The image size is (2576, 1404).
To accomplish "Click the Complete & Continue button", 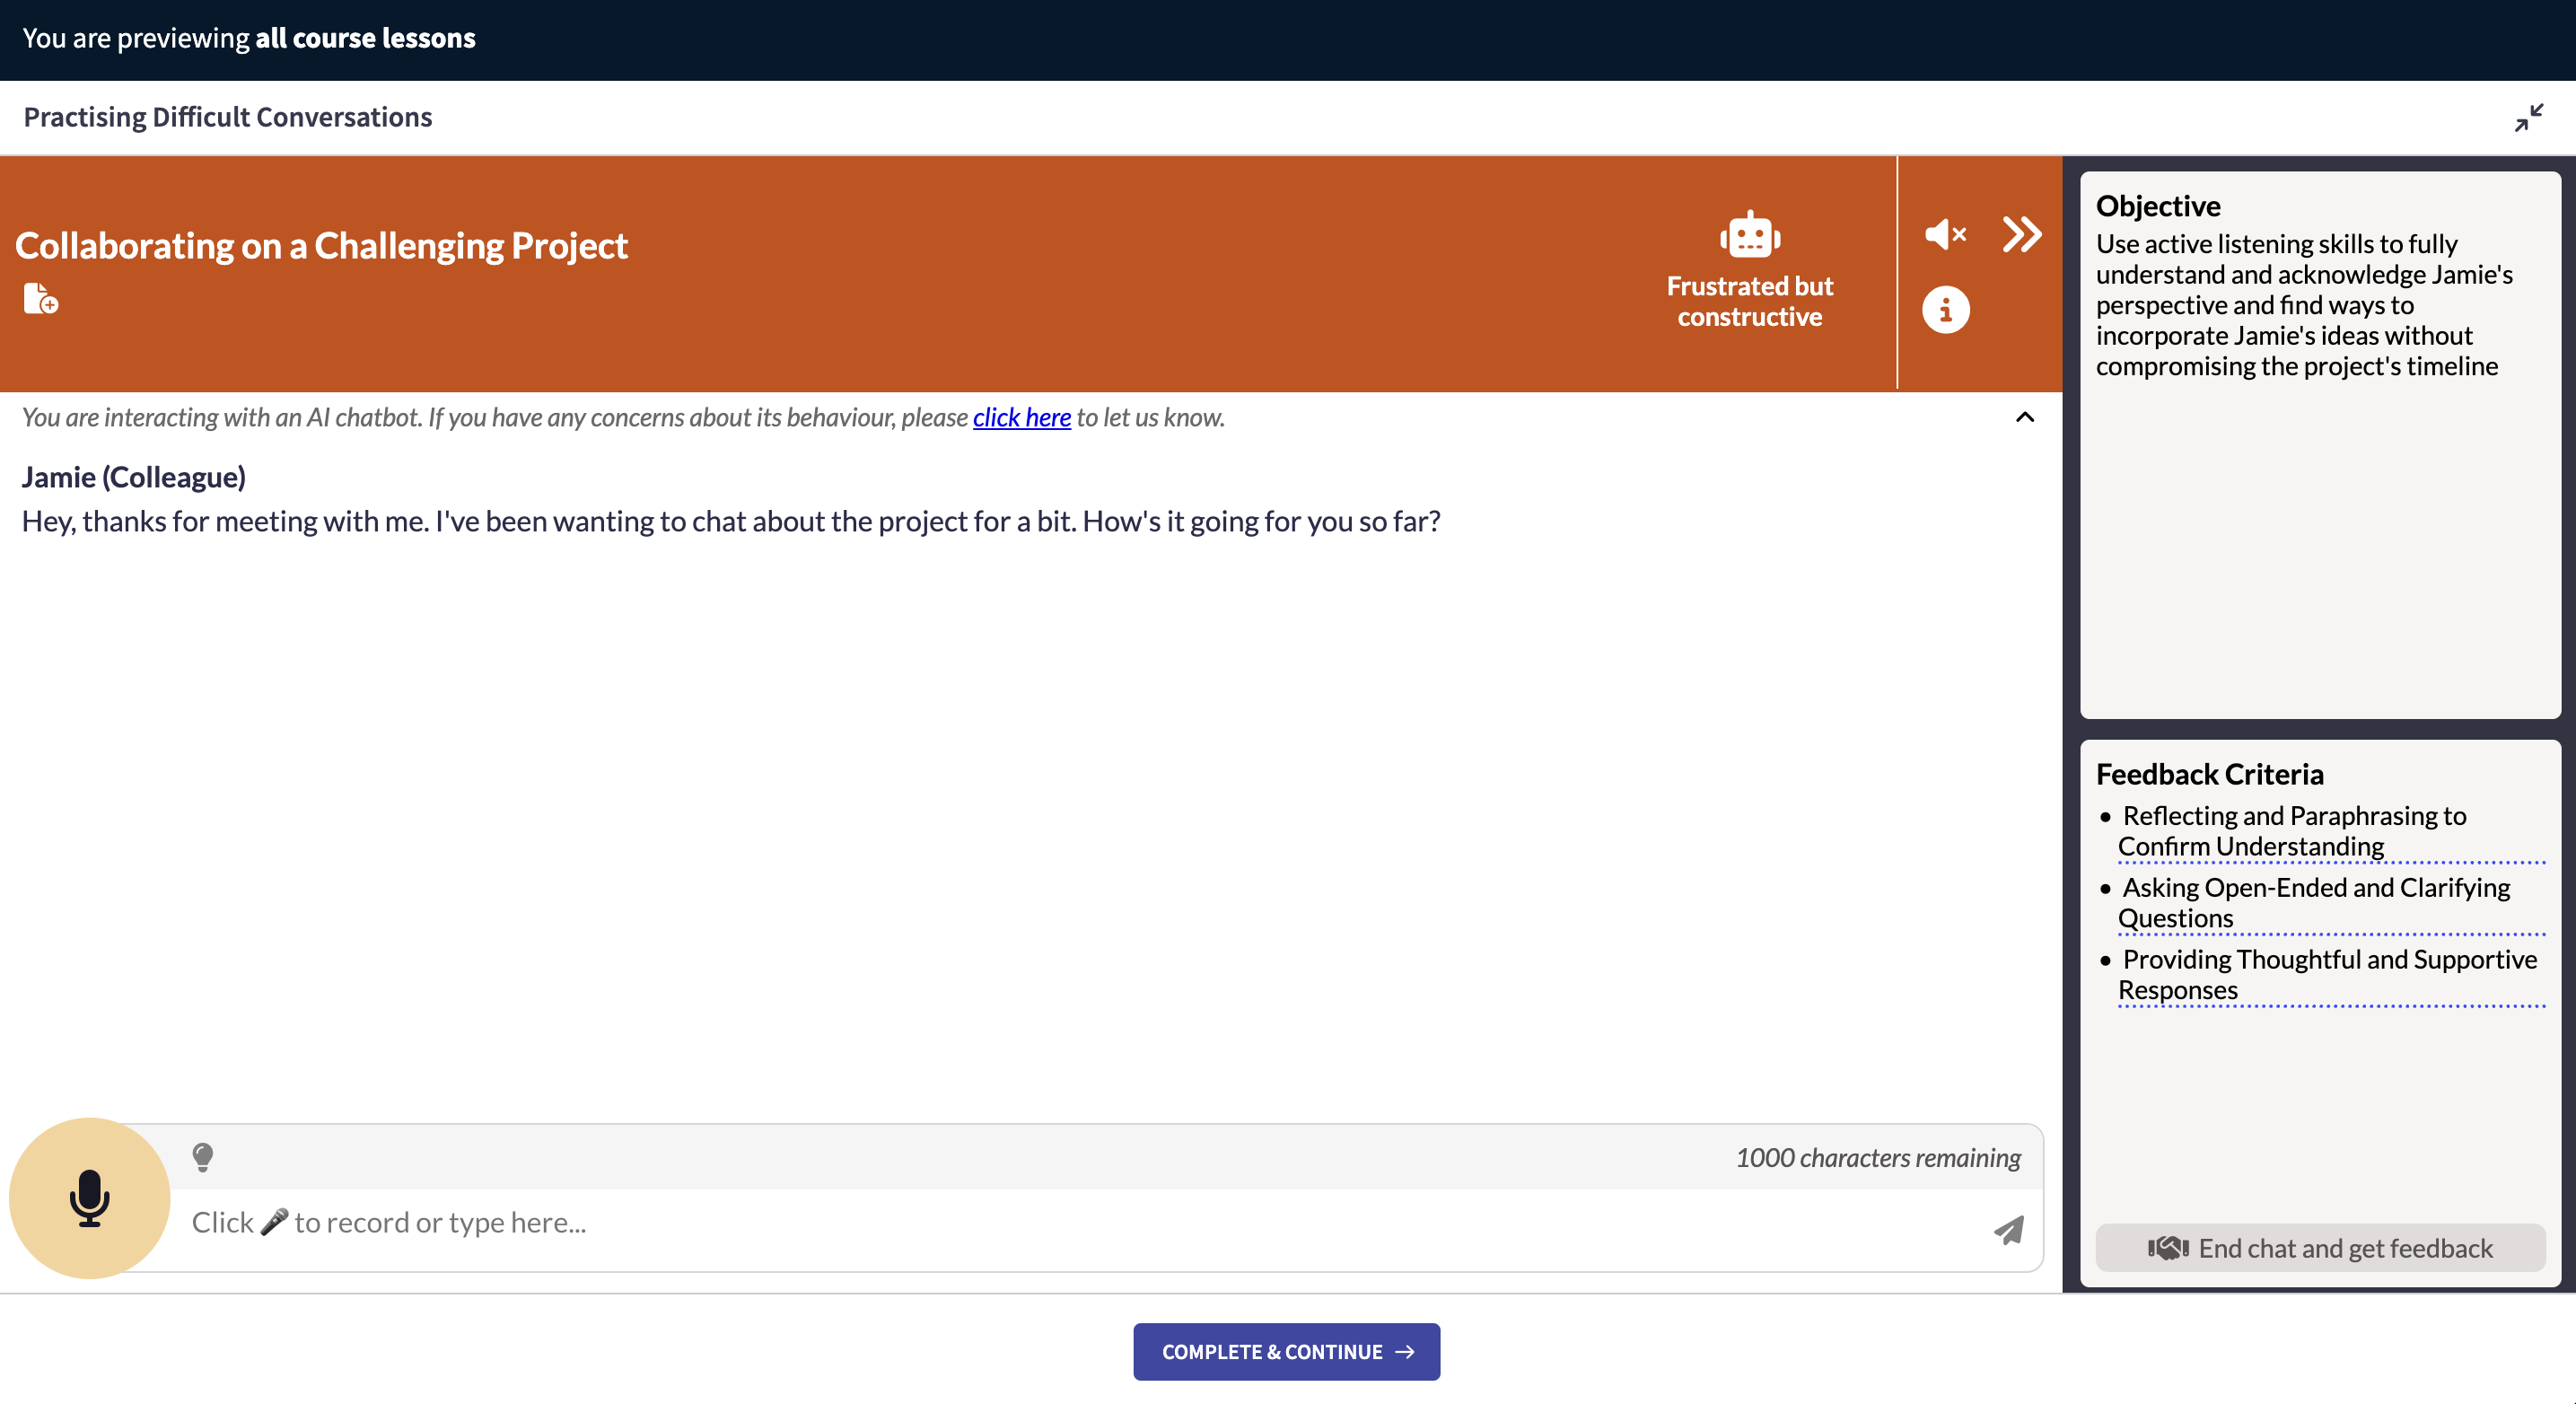I will 1286,1351.
